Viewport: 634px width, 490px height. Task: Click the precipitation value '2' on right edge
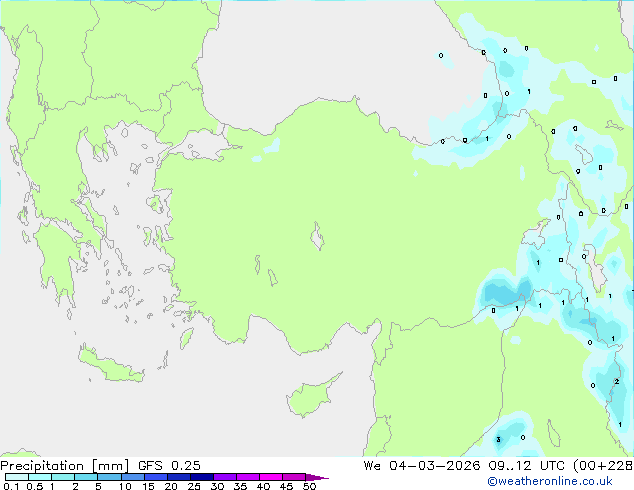pos(617,381)
